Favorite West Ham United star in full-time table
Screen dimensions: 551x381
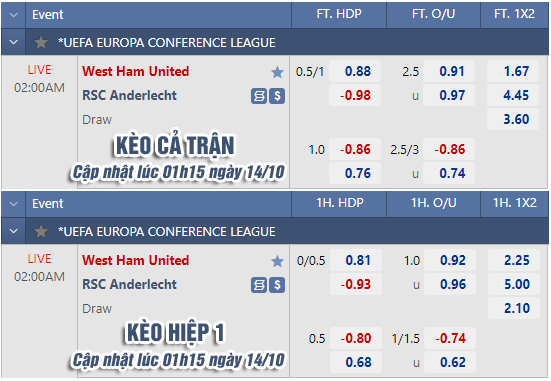277,72
